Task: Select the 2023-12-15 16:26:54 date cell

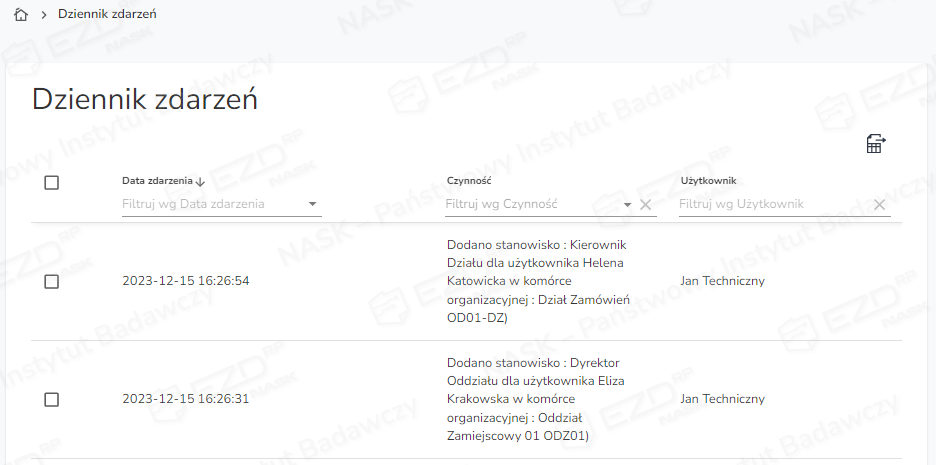Action: 186,281
